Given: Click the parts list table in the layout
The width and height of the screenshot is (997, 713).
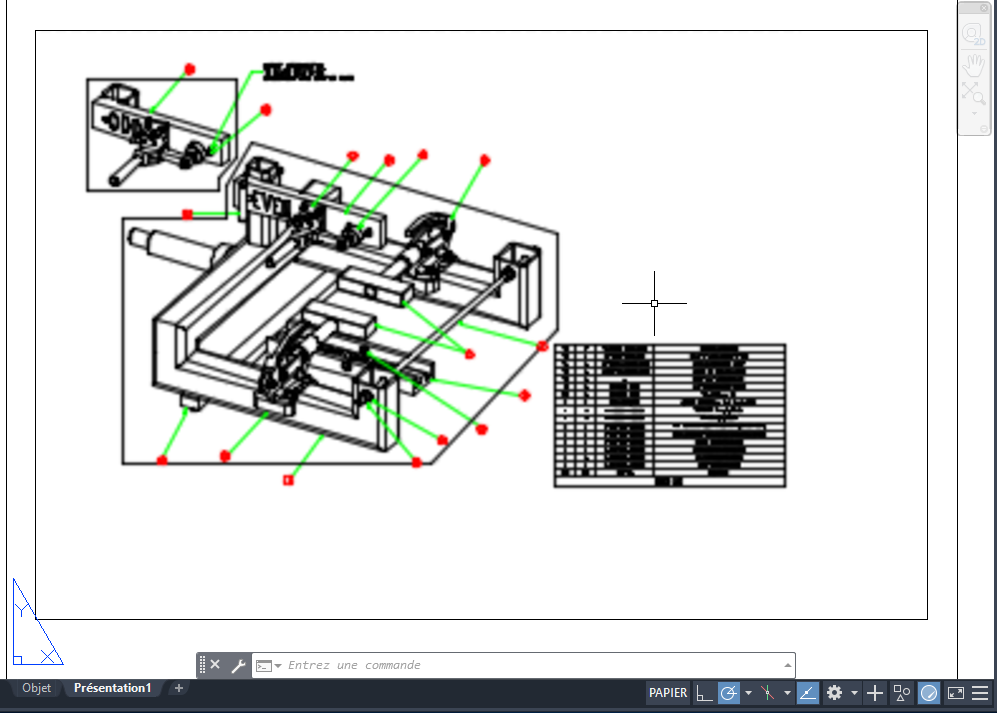Looking at the screenshot, I should 670,416.
